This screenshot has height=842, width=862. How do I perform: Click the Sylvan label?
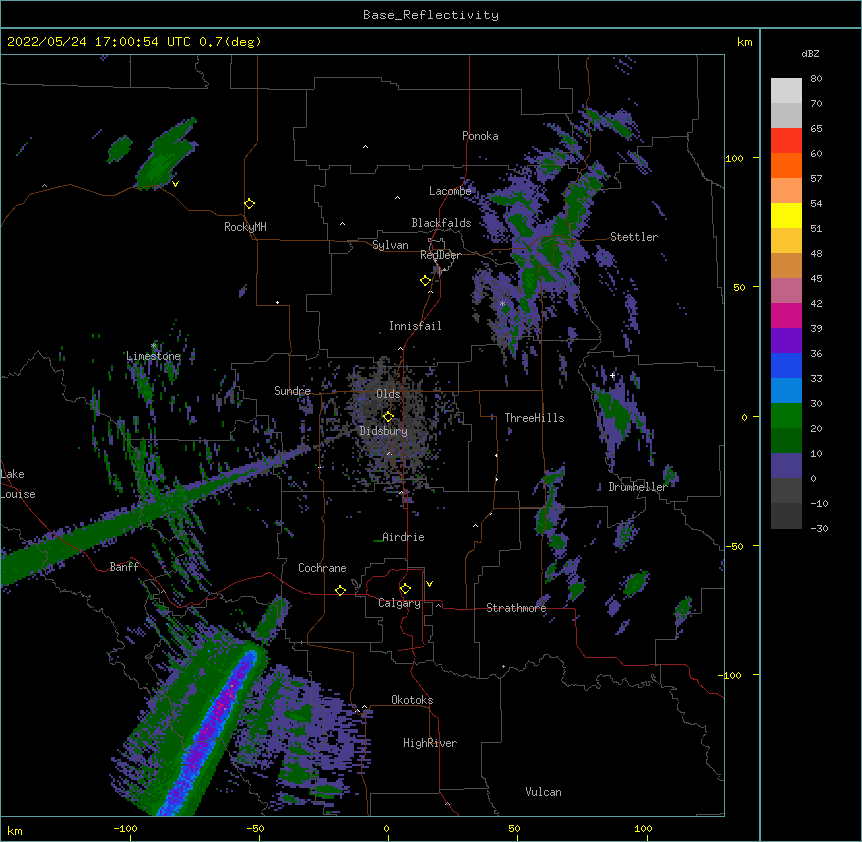[x=390, y=245]
